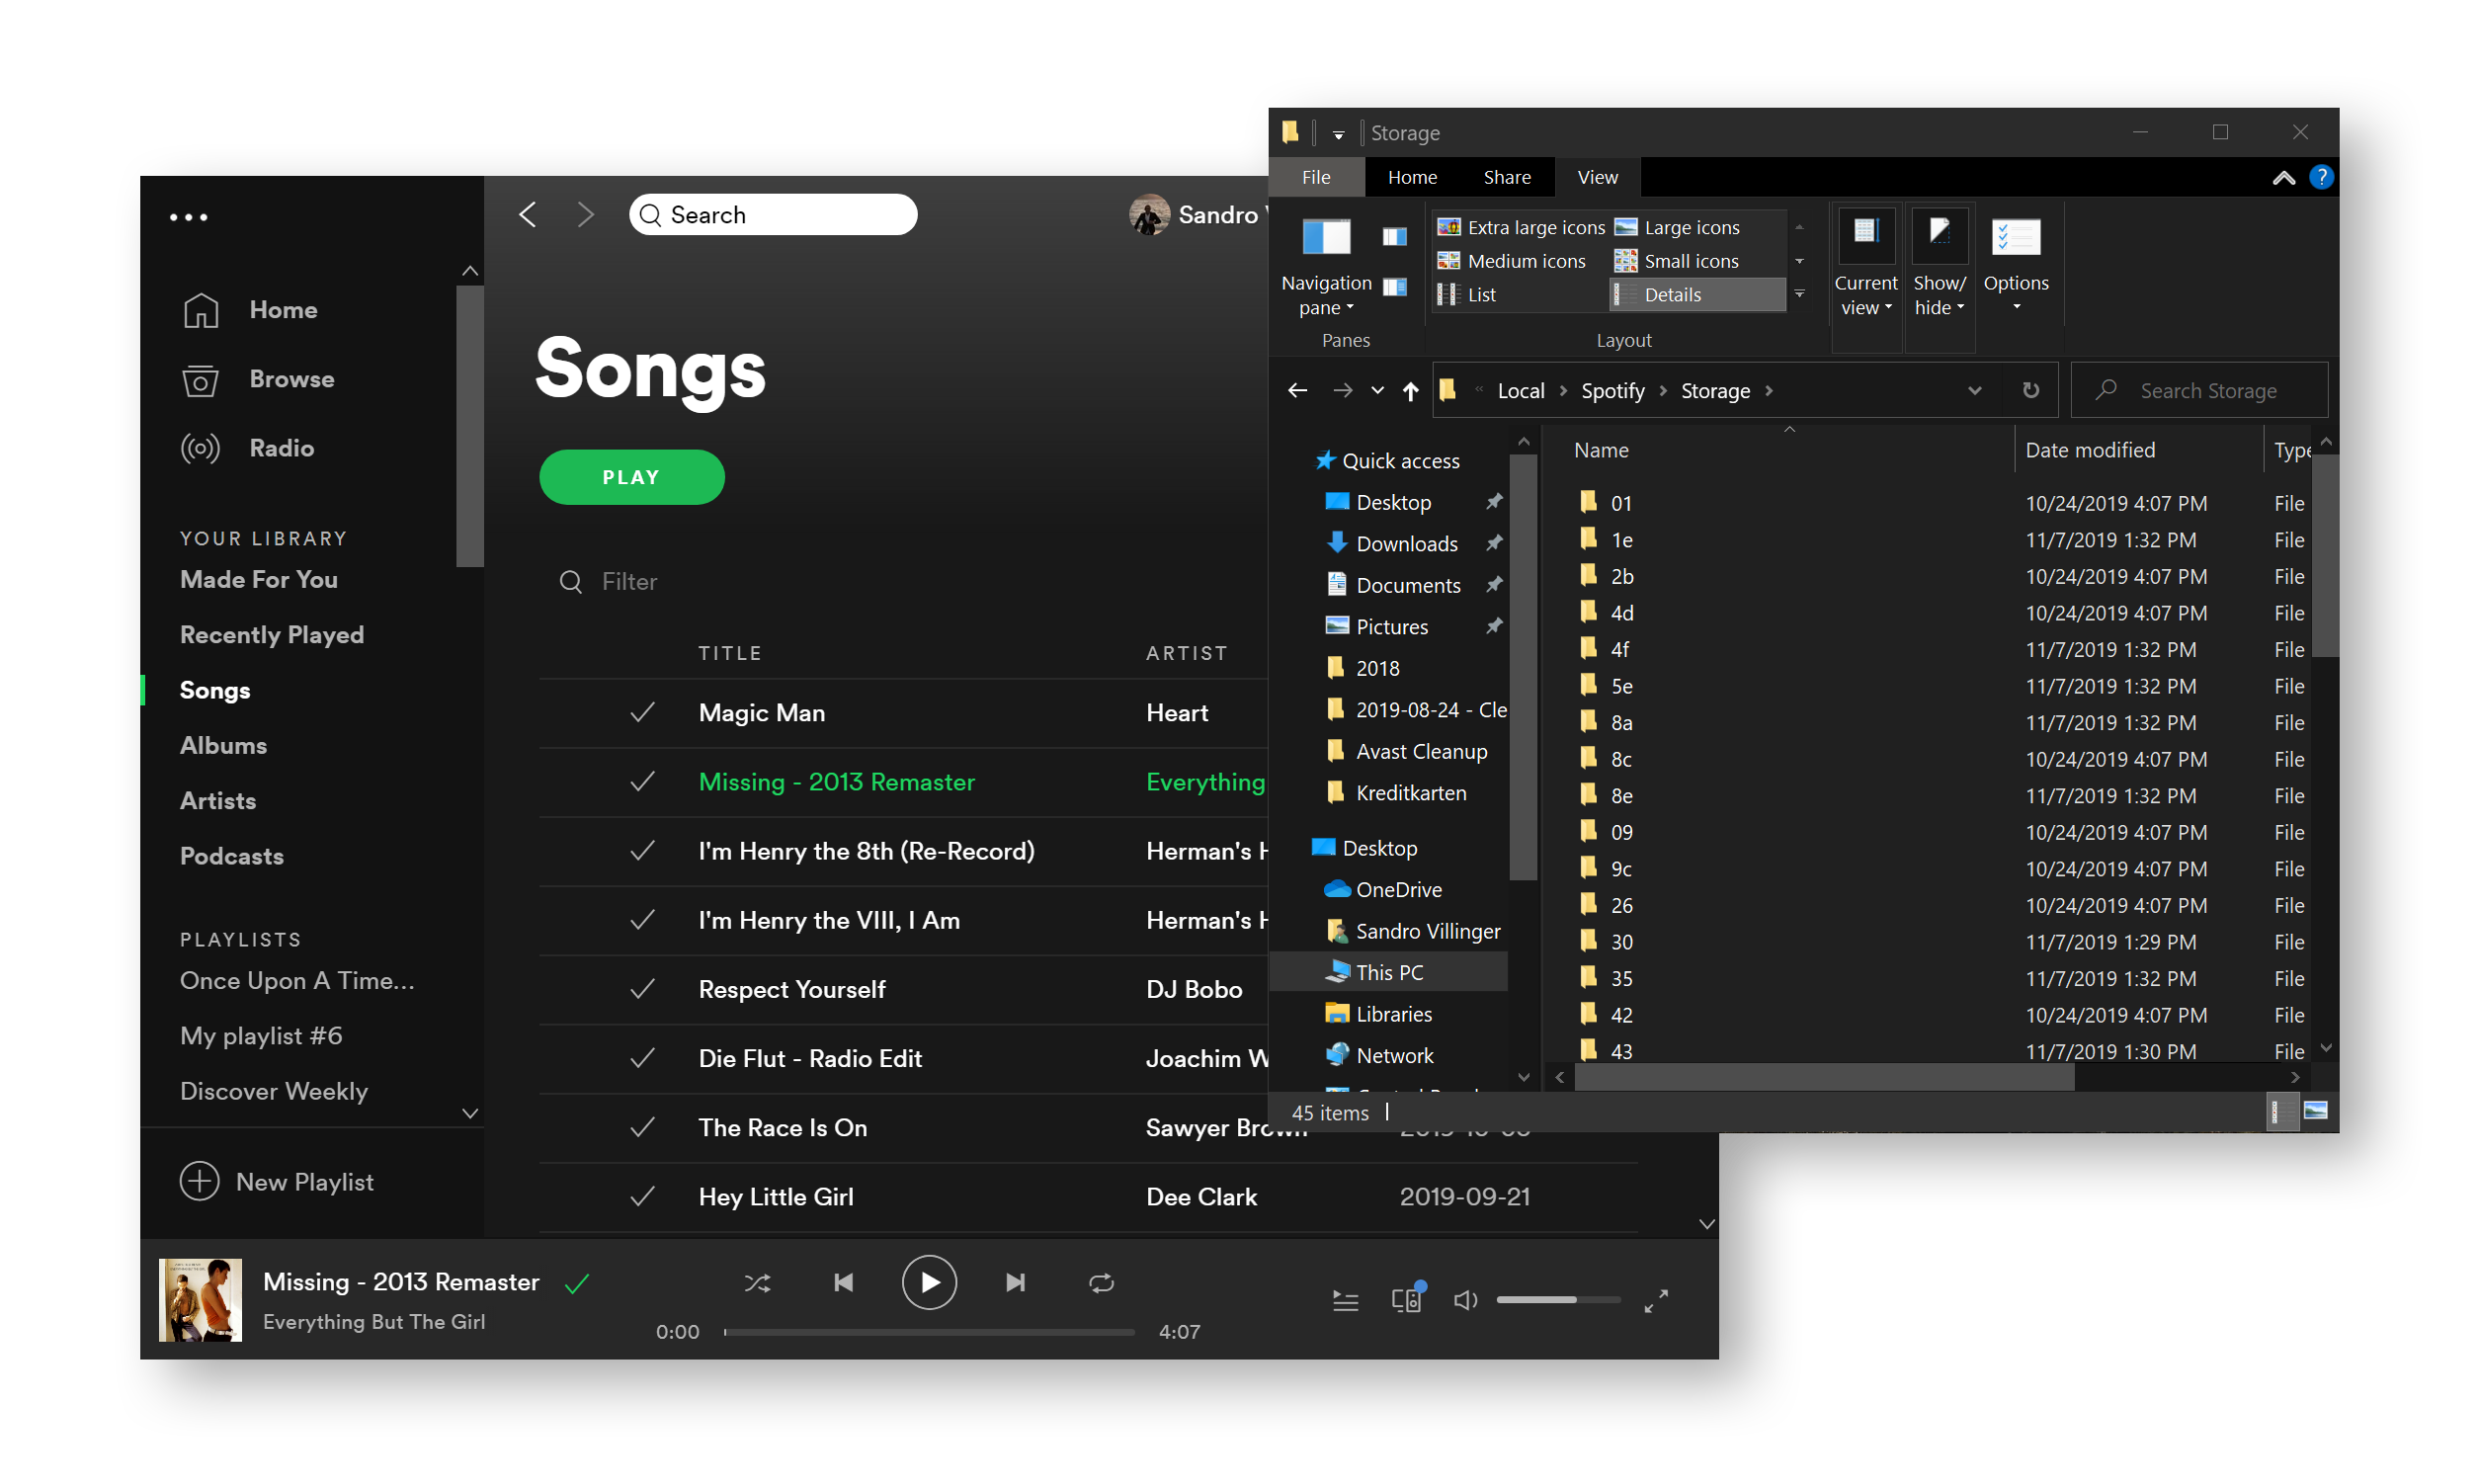Open Browse in Spotify sidebar

click(258, 379)
